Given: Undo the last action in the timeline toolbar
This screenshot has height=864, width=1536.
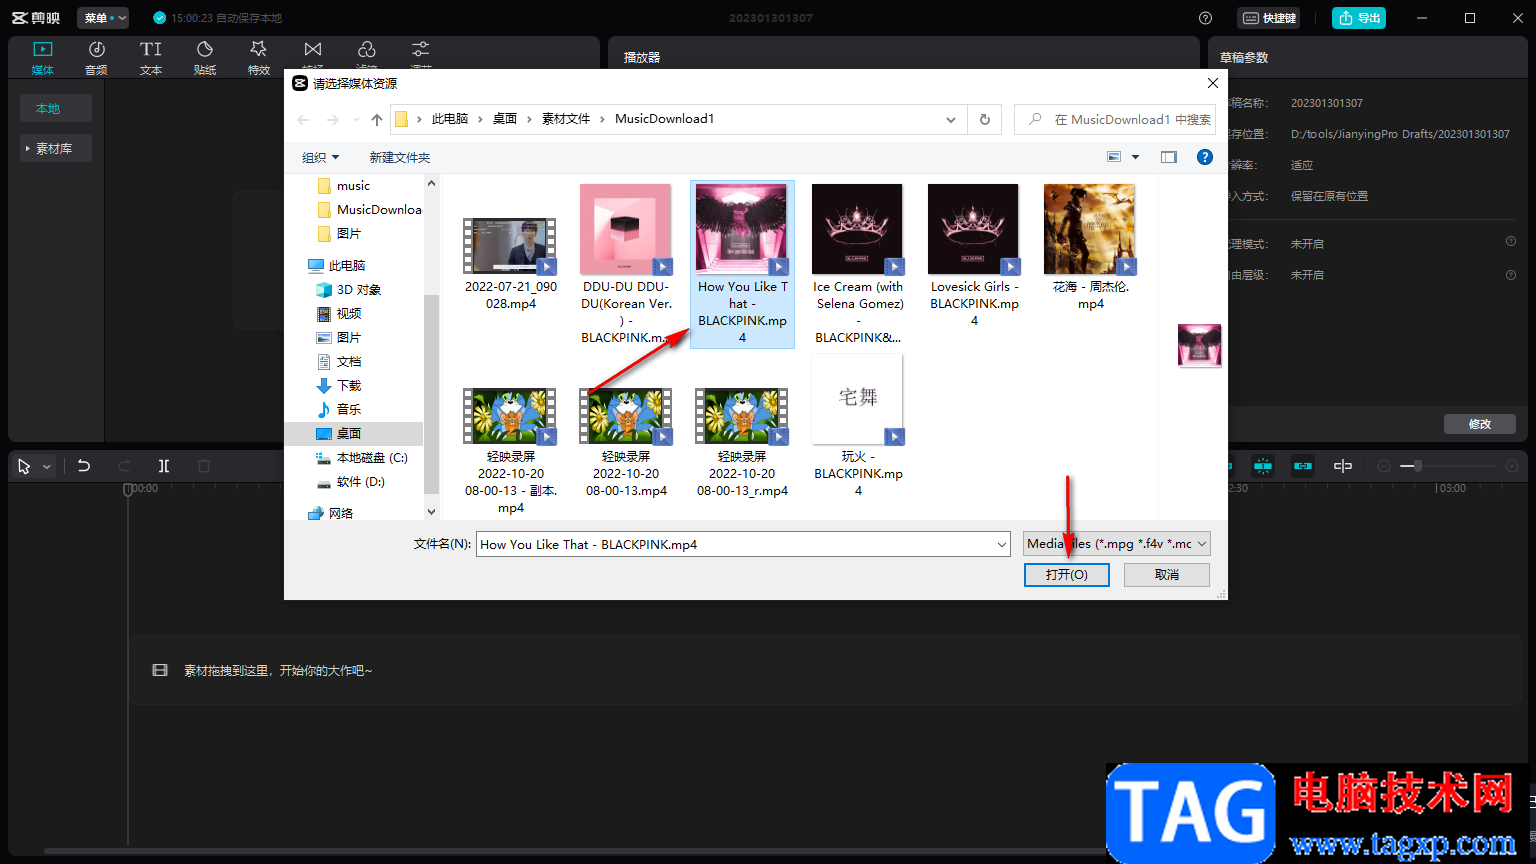Looking at the screenshot, I should click(84, 466).
